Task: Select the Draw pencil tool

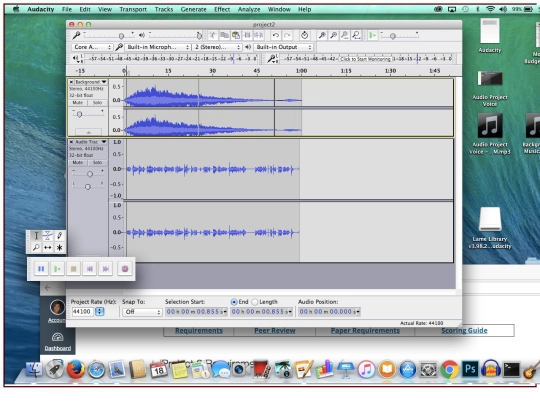Action: (x=60, y=236)
